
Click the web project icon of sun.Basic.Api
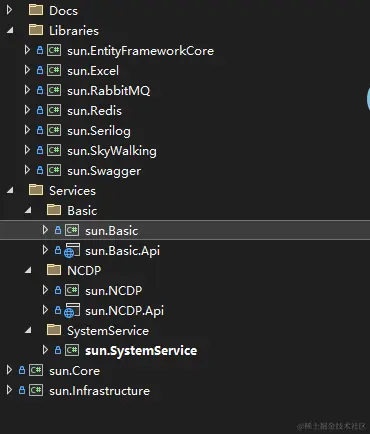pos(72,250)
